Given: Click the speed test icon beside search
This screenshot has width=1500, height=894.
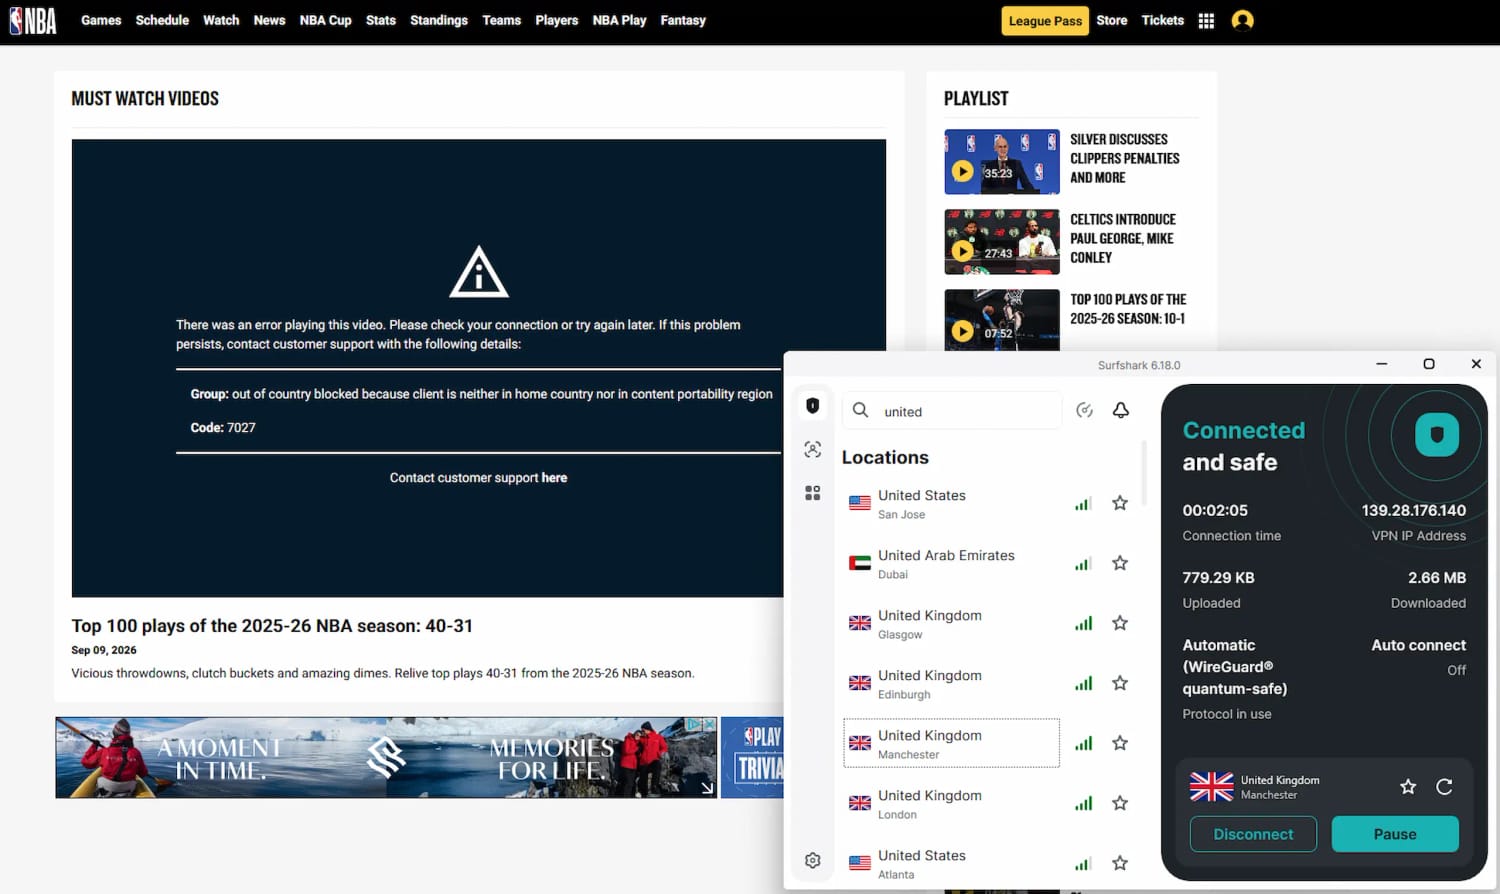Looking at the screenshot, I should pyautogui.click(x=1084, y=410).
